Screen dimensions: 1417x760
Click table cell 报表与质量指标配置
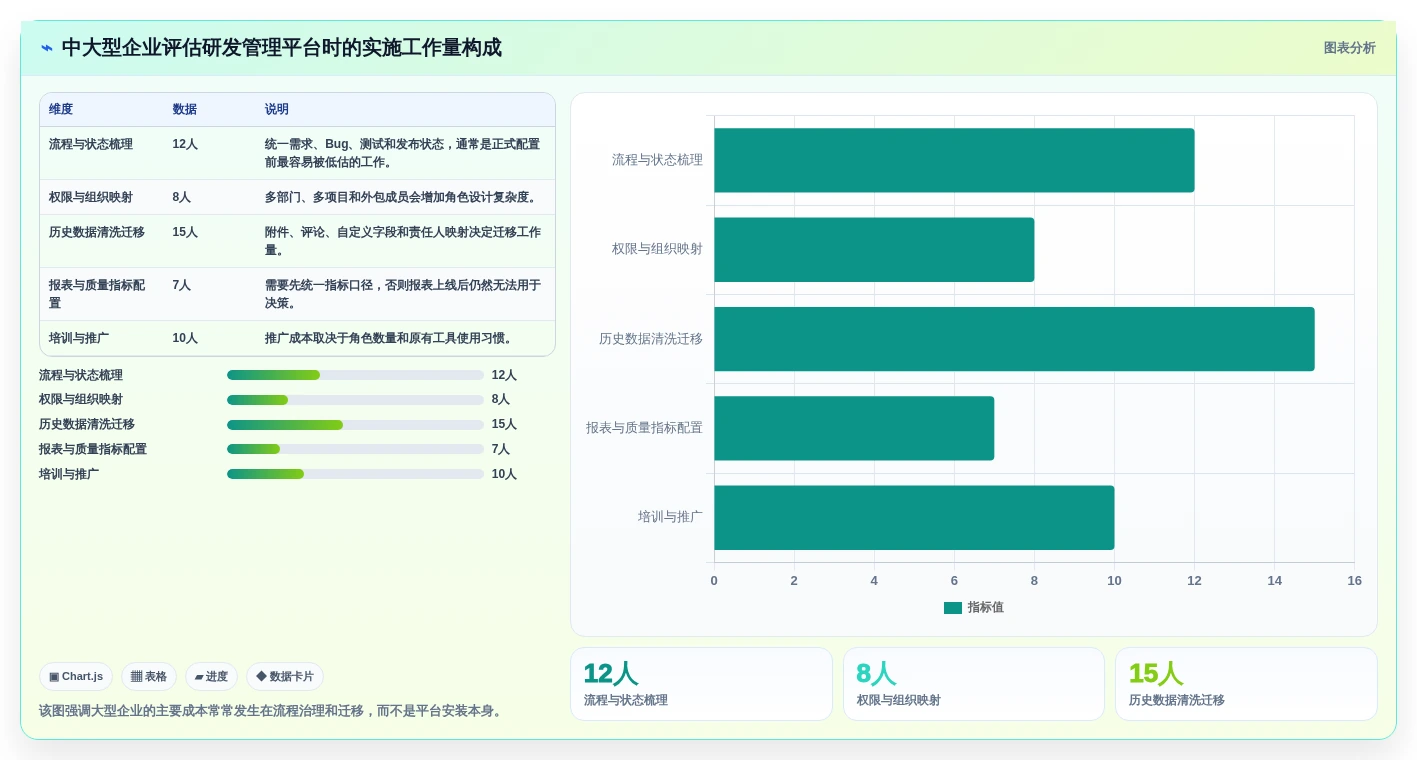pyautogui.click(x=97, y=294)
